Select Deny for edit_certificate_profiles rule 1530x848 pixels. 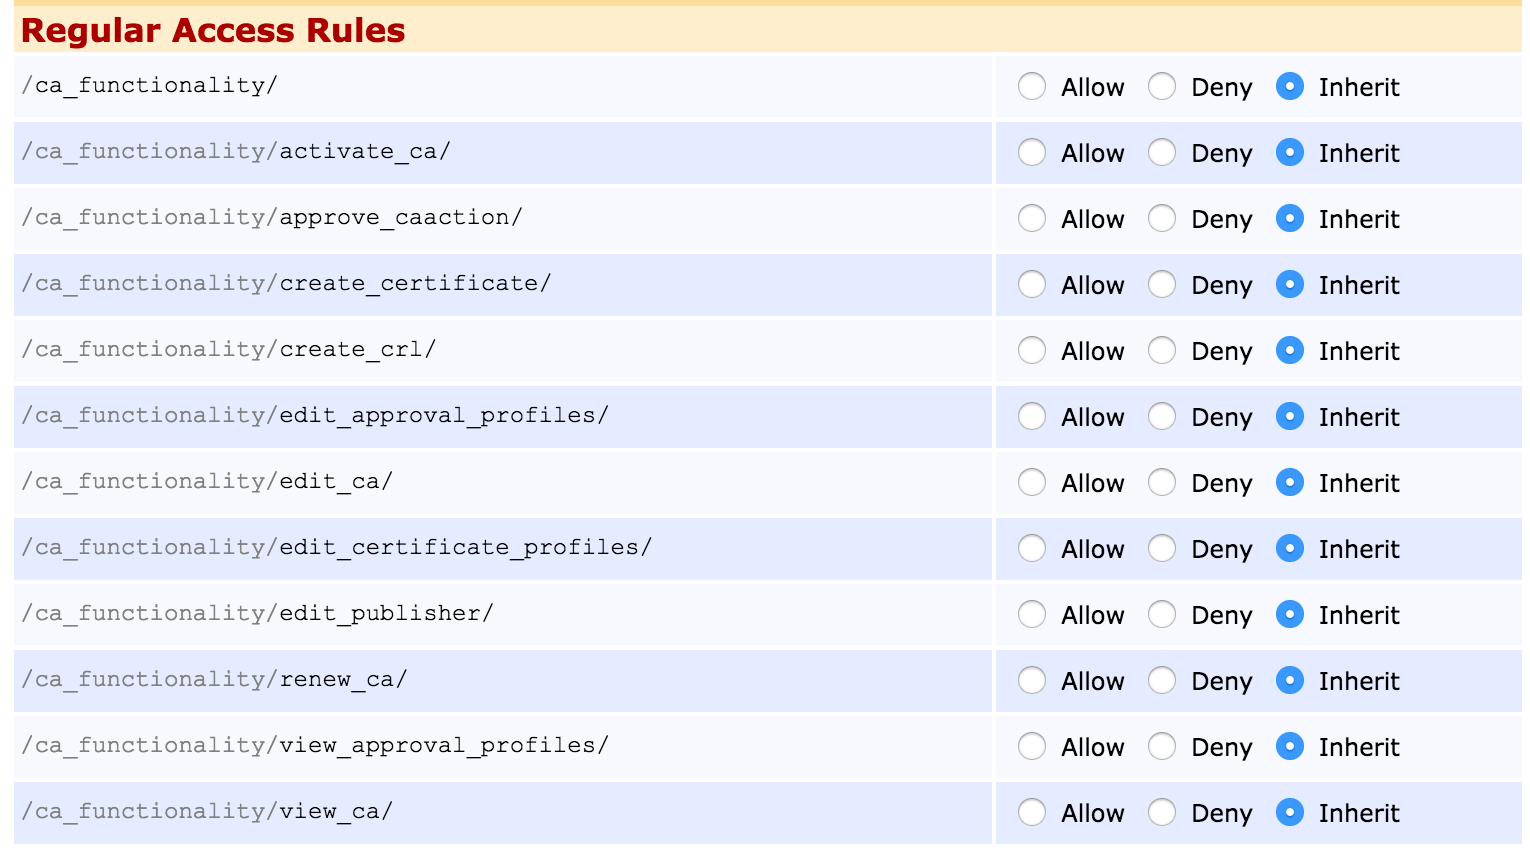tap(1162, 549)
